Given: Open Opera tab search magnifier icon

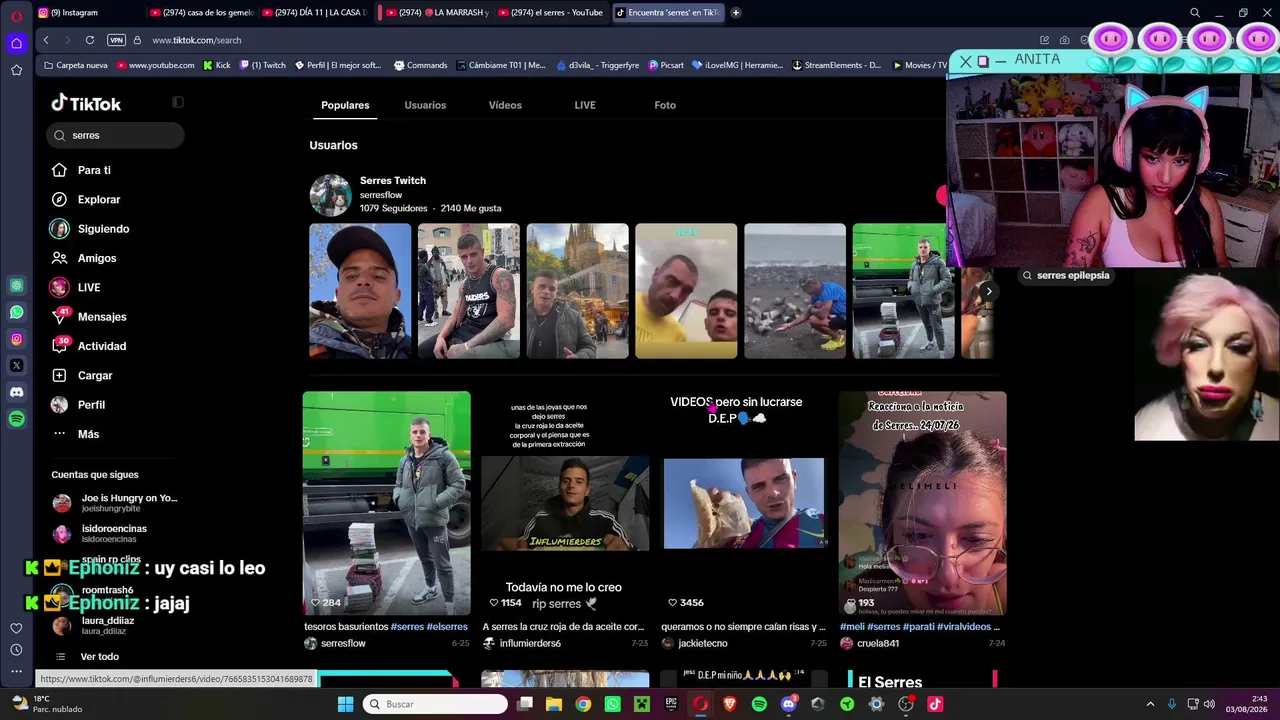Looking at the screenshot, I should tap(1195, 13).
